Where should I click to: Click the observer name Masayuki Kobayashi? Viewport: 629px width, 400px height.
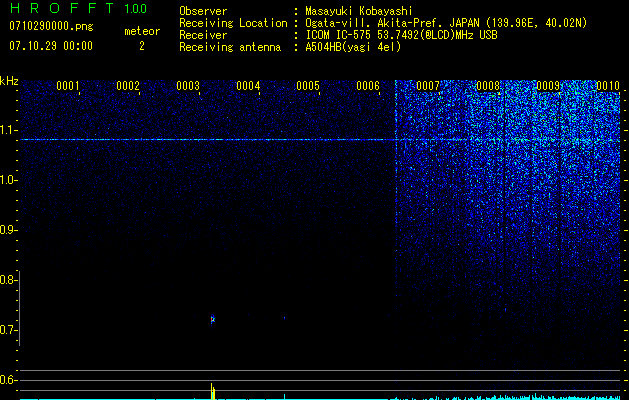coord(359,11)
